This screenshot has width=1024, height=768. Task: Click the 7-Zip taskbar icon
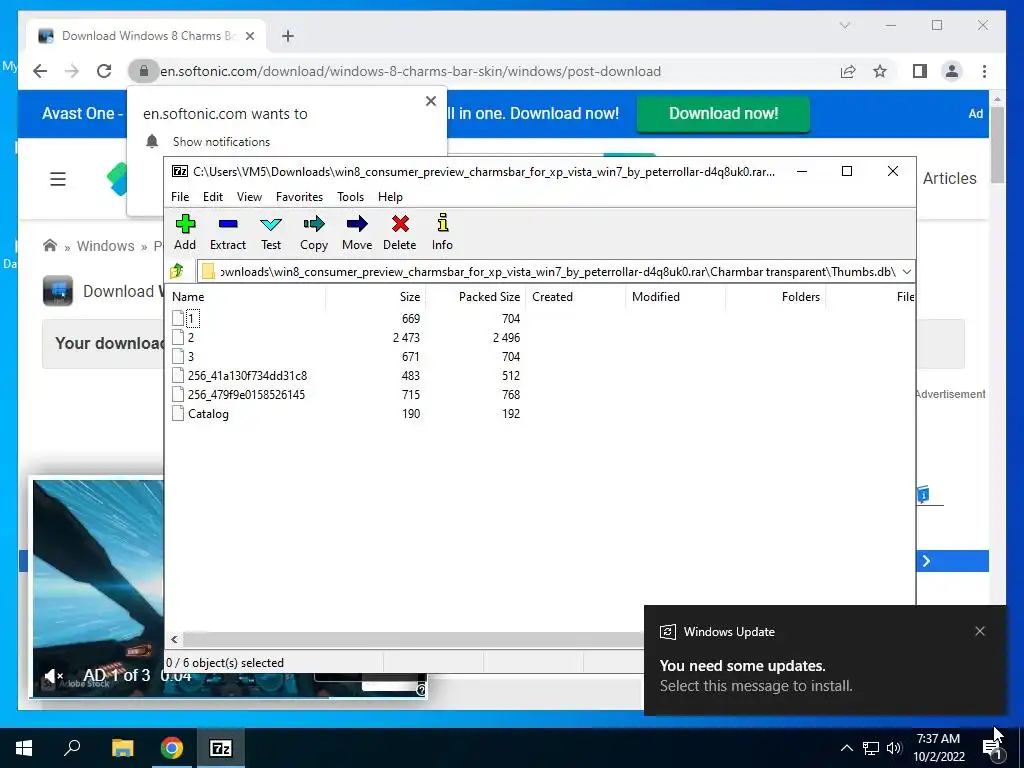221,748
